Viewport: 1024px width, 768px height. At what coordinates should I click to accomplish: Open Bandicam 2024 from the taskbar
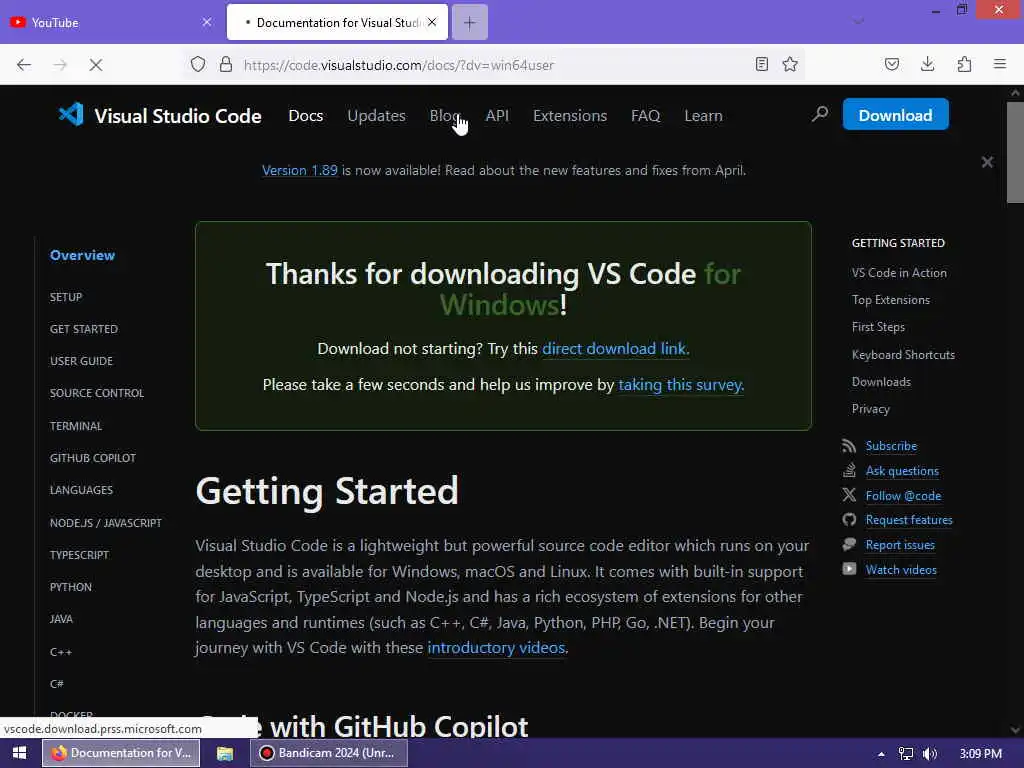click(x=328, y=753)
